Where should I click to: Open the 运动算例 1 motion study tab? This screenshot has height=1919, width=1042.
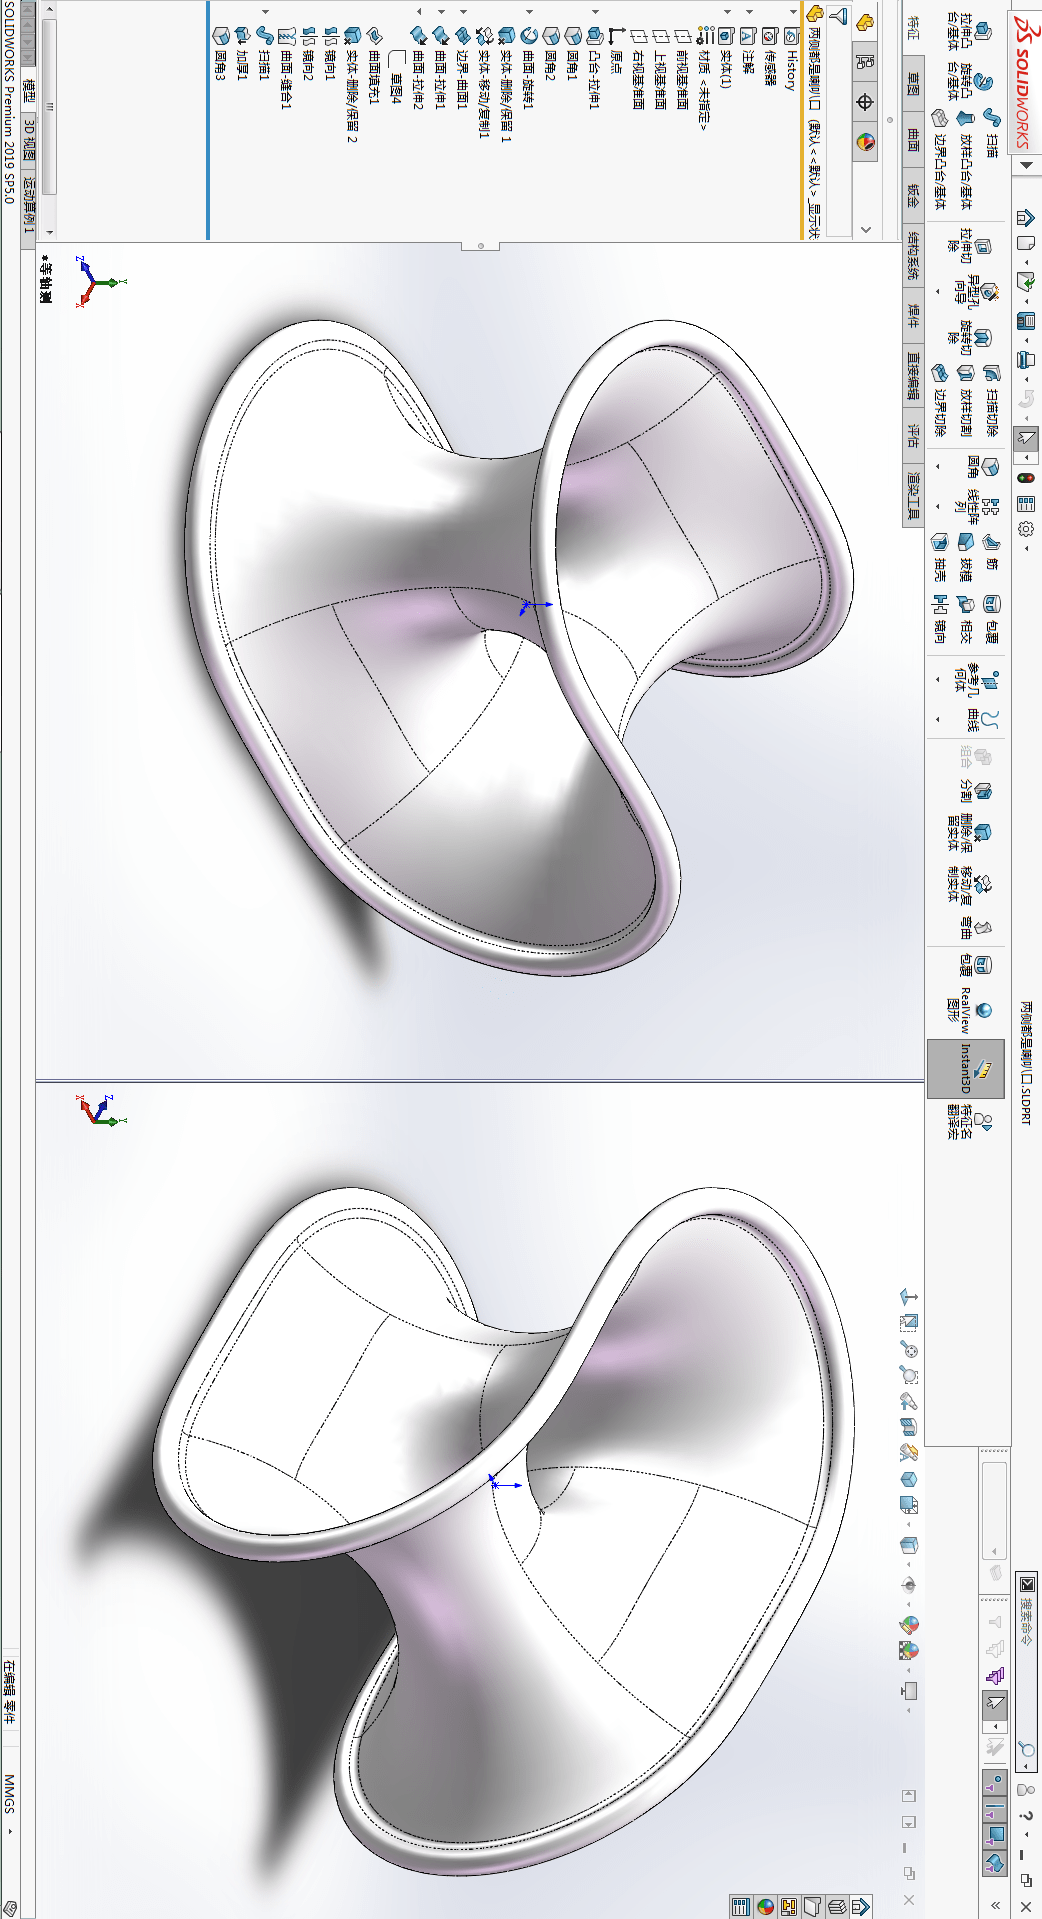tap(29, 206)
